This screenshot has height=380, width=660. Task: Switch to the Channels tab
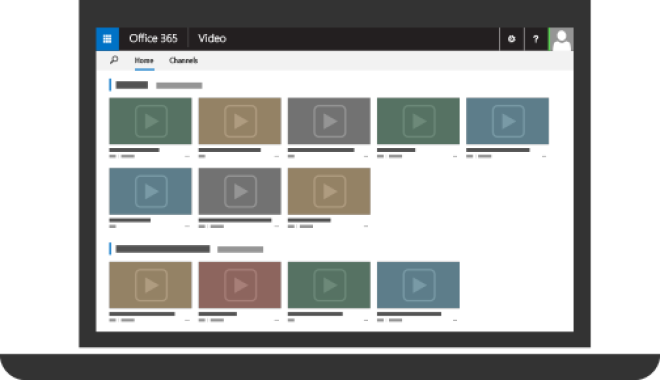coord(183,61)
